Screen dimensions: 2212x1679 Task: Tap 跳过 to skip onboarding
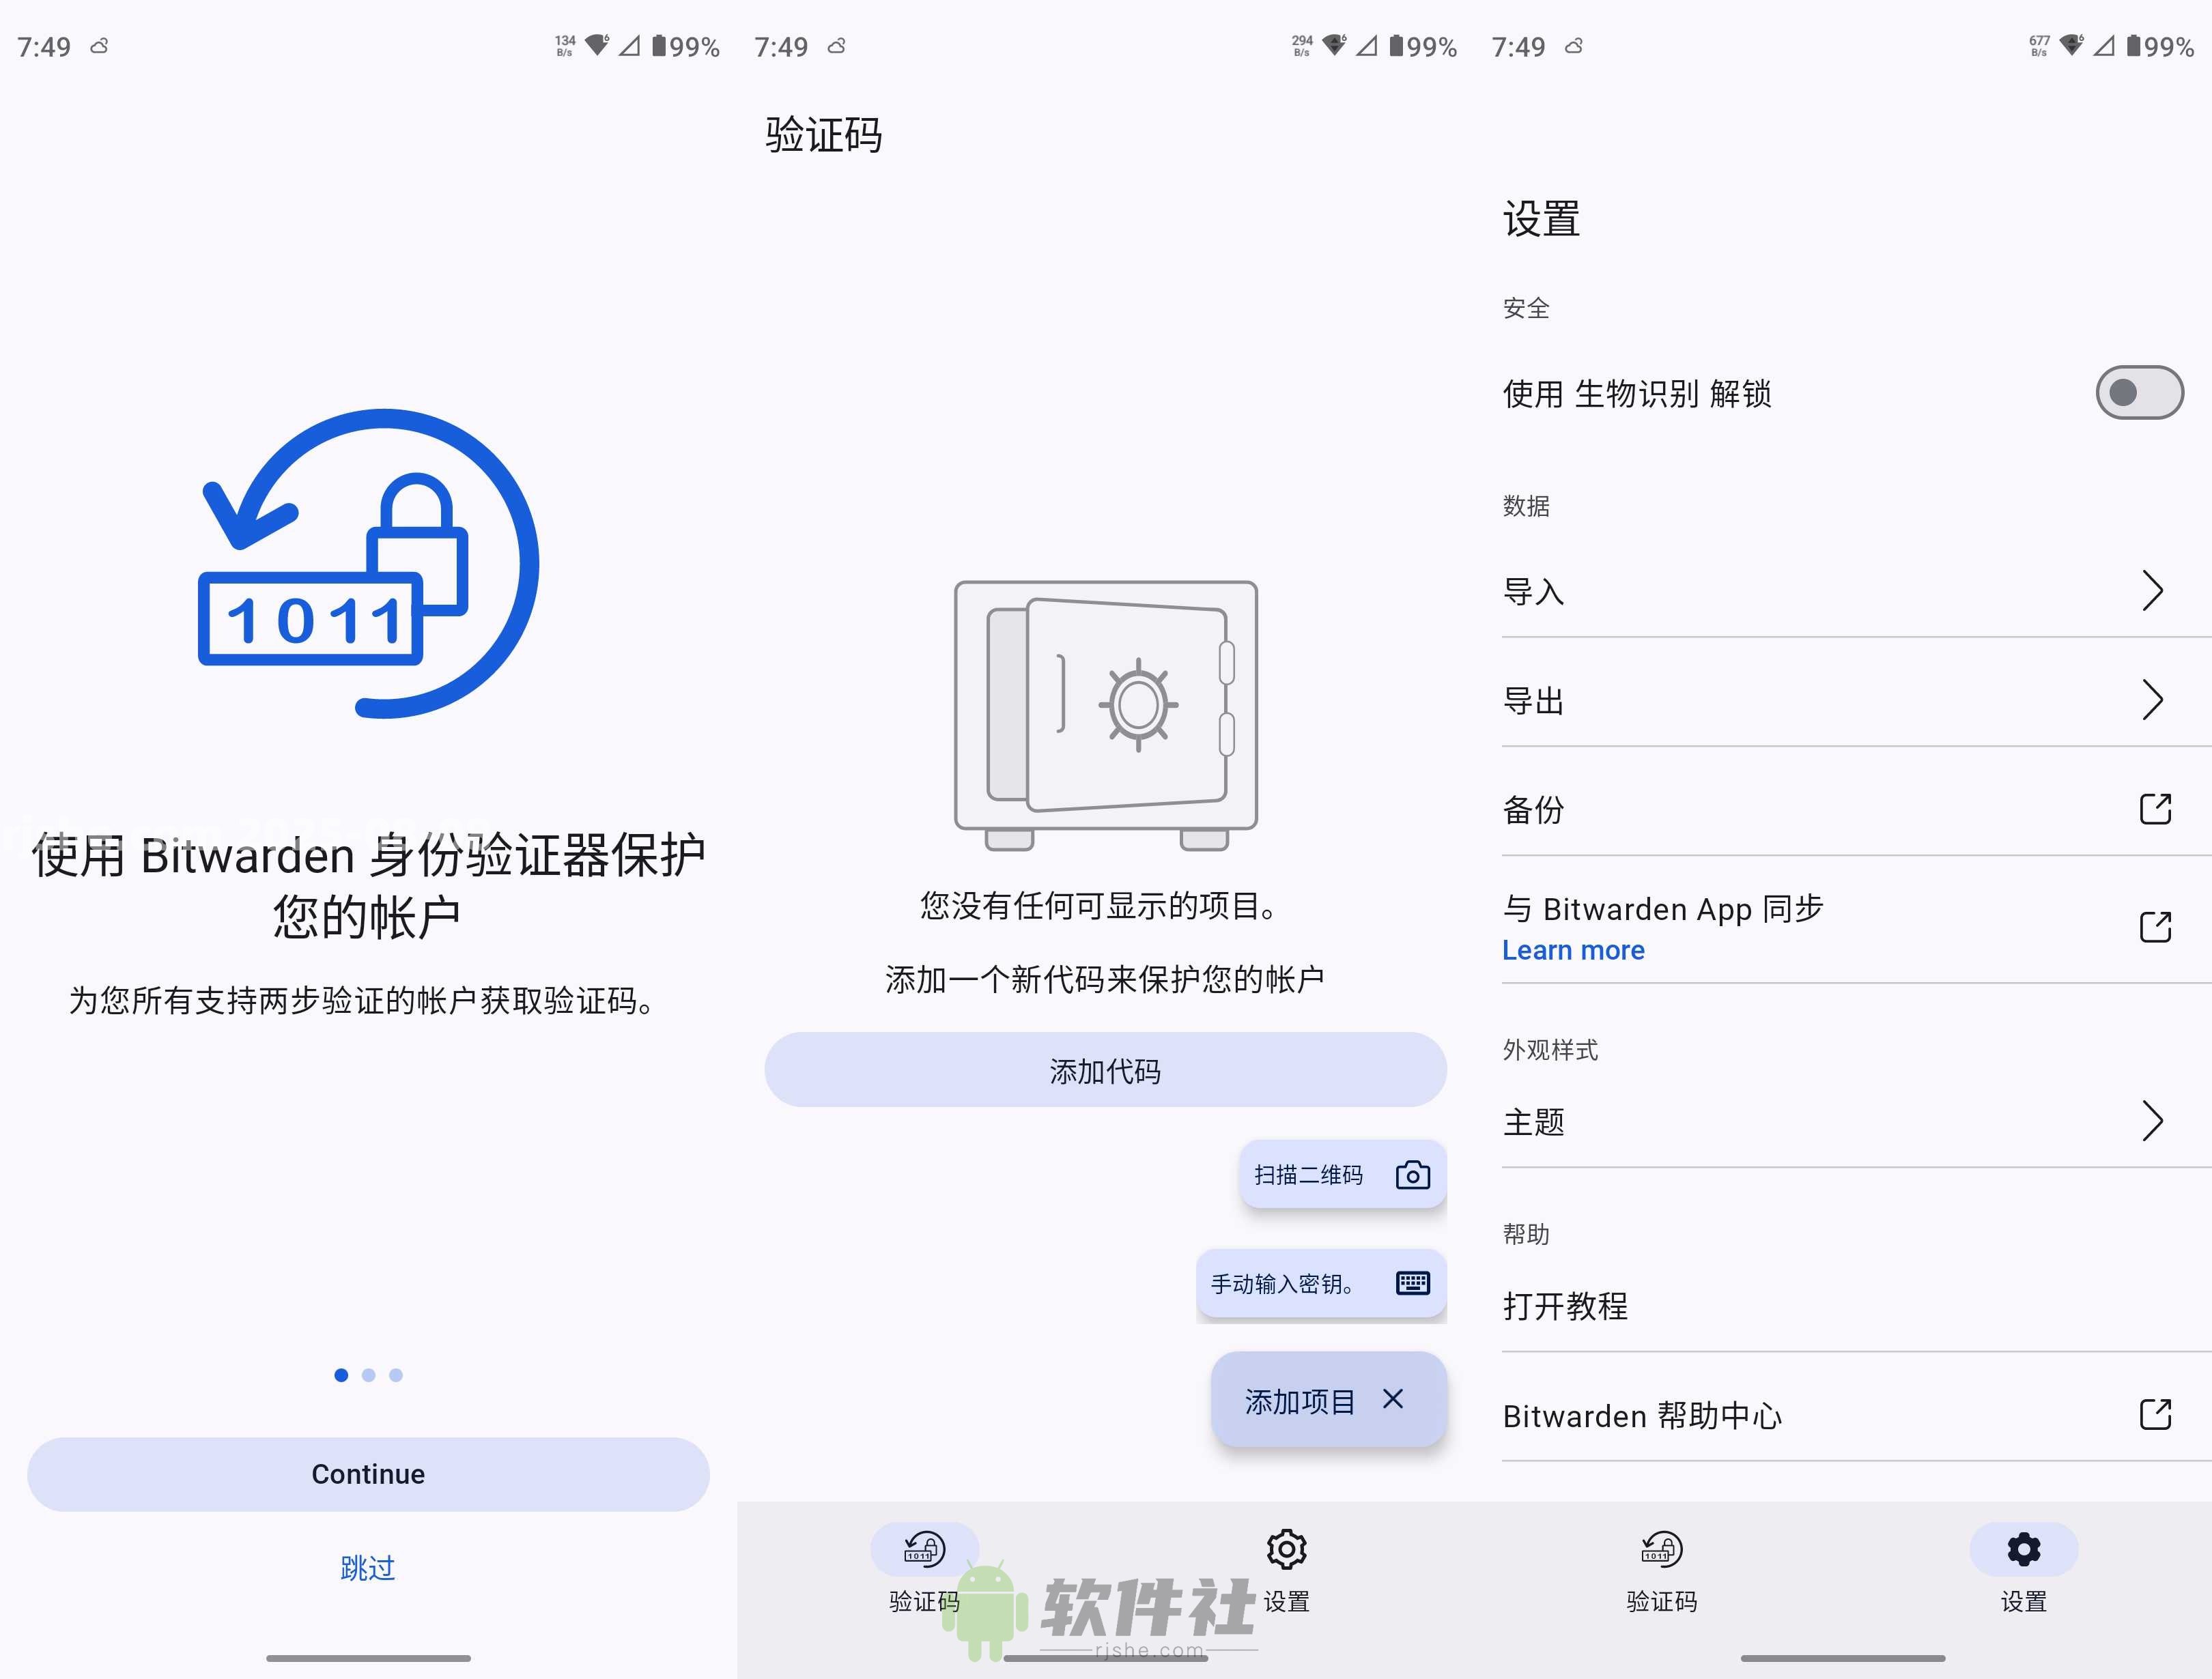click(367, 1568)
